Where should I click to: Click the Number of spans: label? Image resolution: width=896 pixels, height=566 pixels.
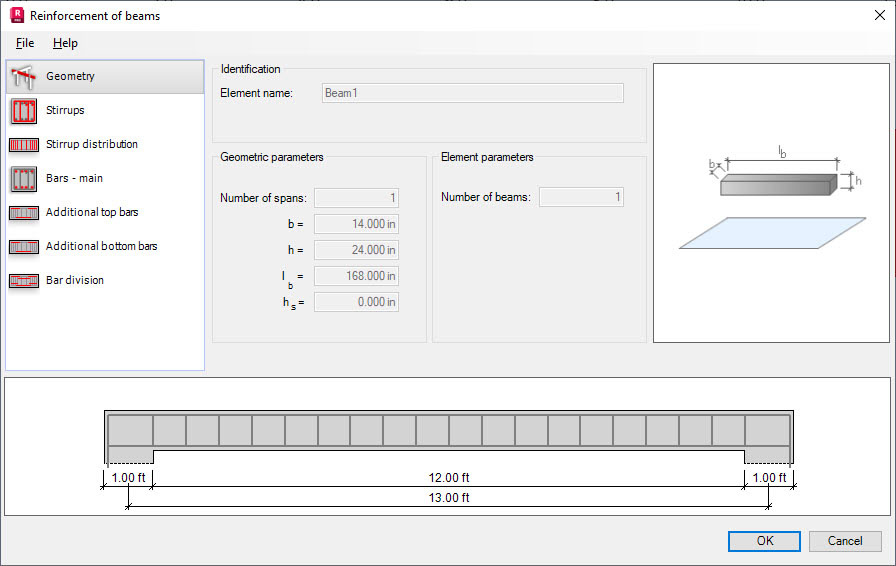coord(263,198)
